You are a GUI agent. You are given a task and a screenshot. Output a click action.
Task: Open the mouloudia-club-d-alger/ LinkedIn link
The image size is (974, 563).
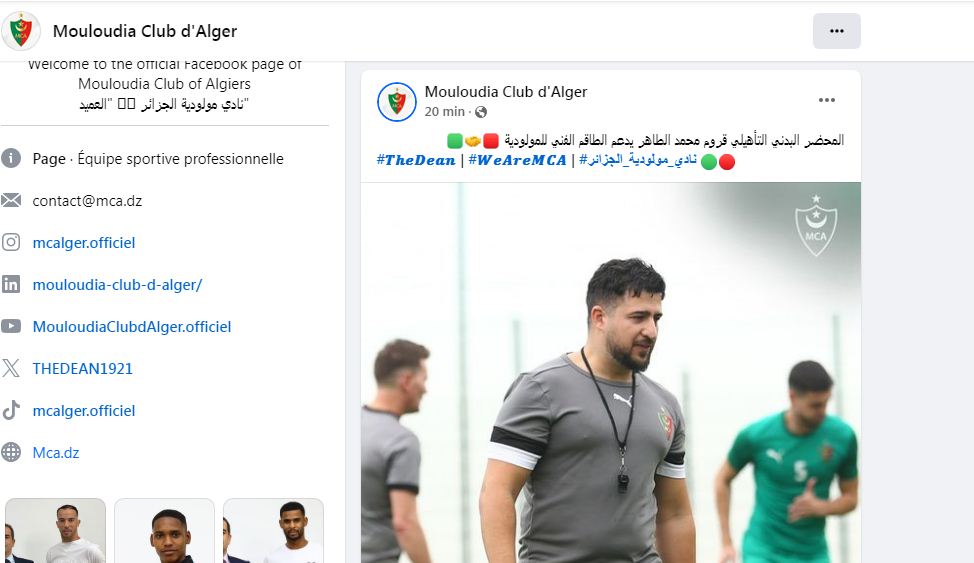click(117, 285)
